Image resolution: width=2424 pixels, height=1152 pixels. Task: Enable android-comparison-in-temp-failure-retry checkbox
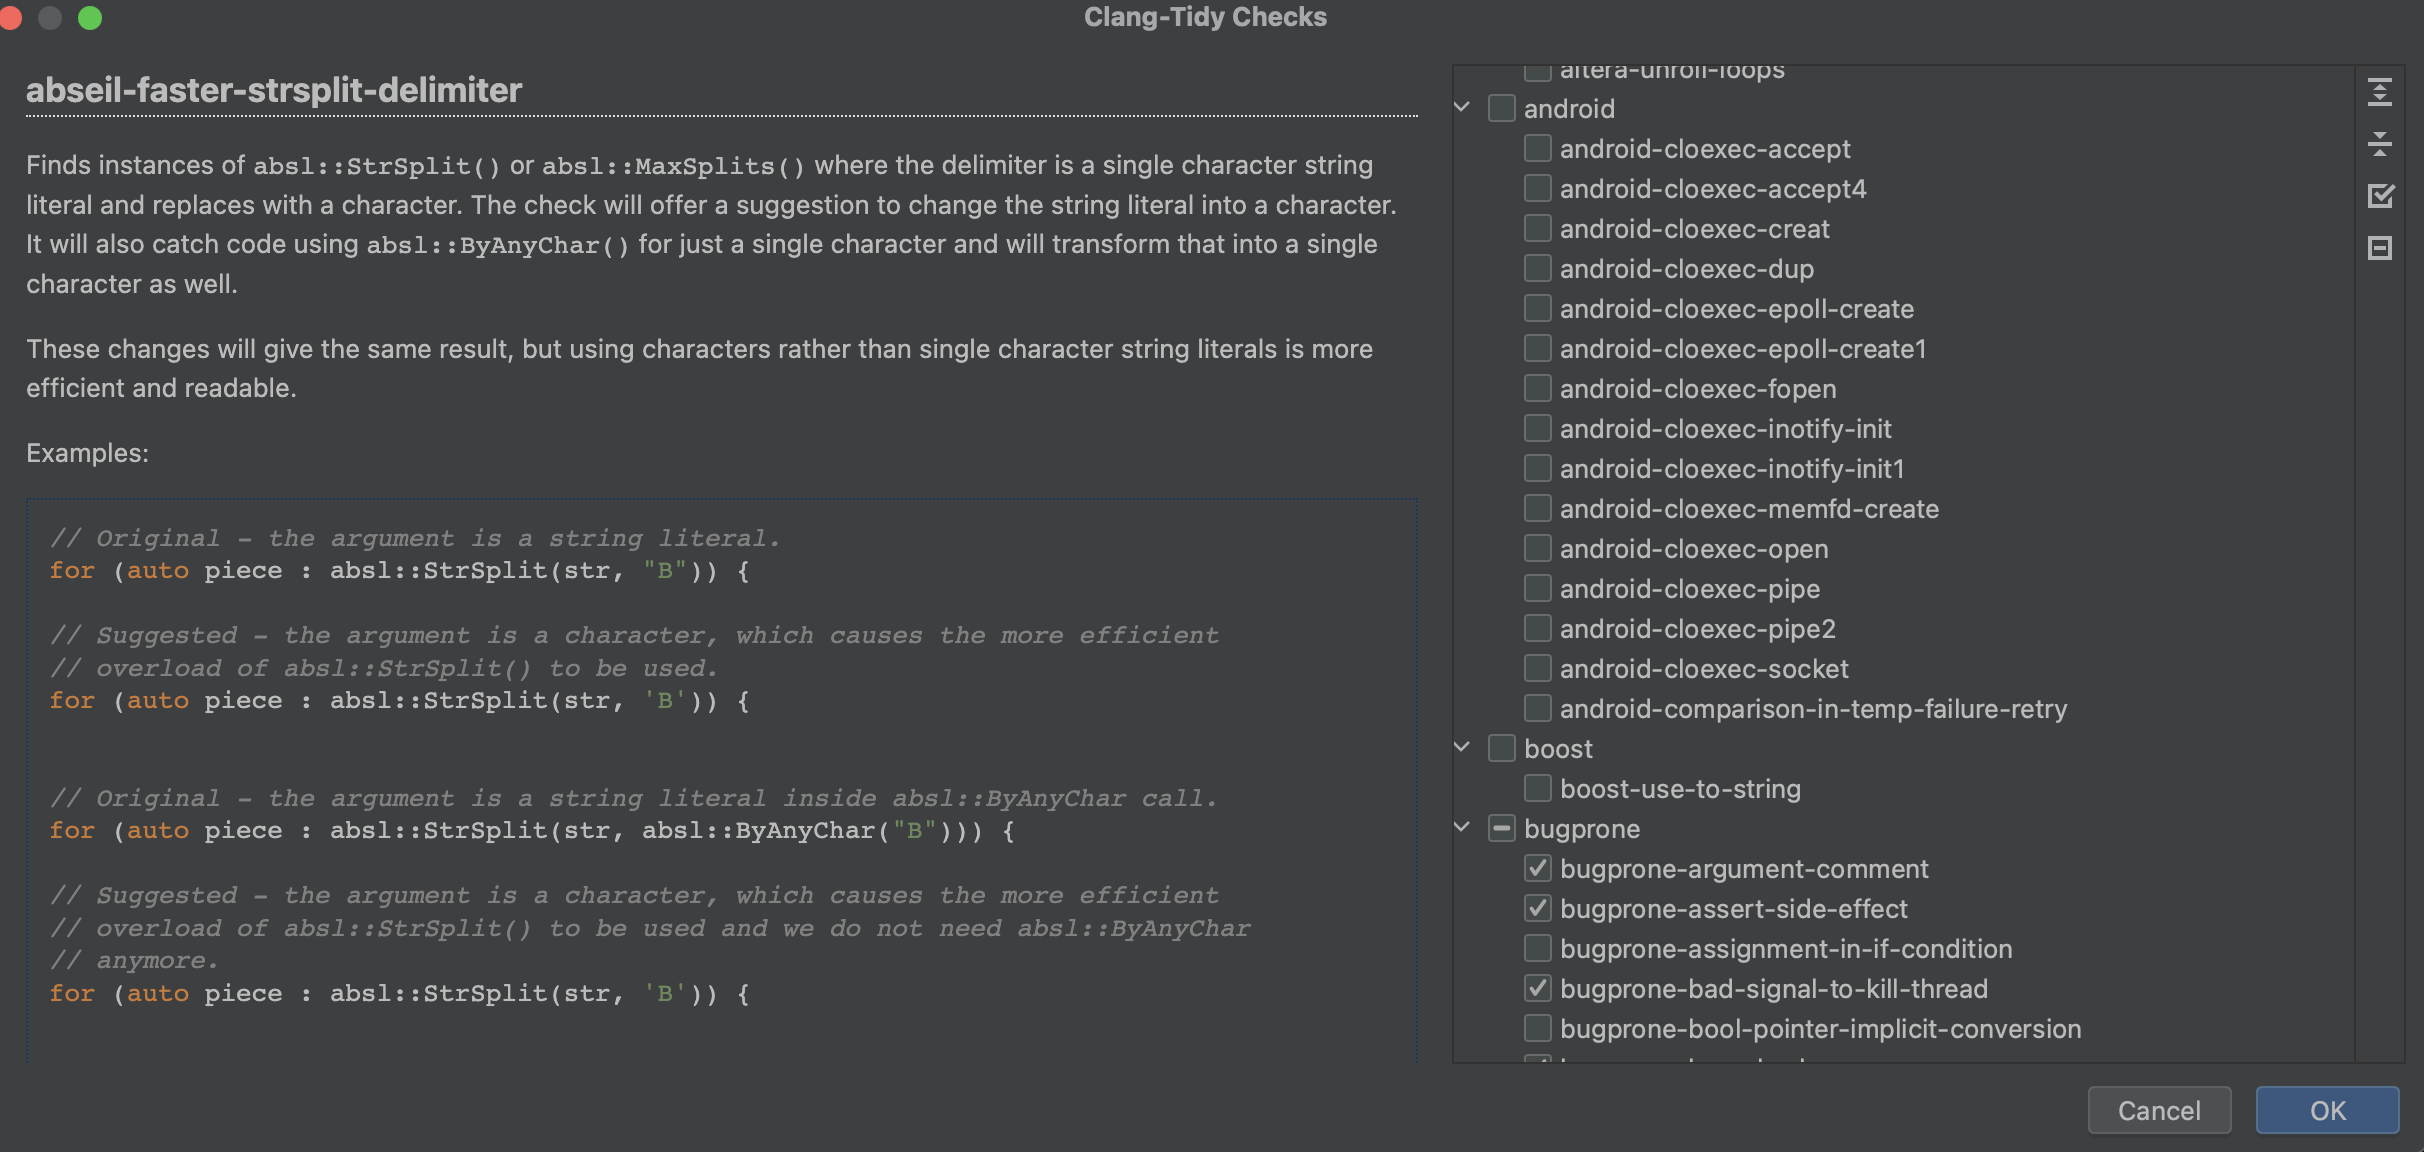pos(1538,708)
